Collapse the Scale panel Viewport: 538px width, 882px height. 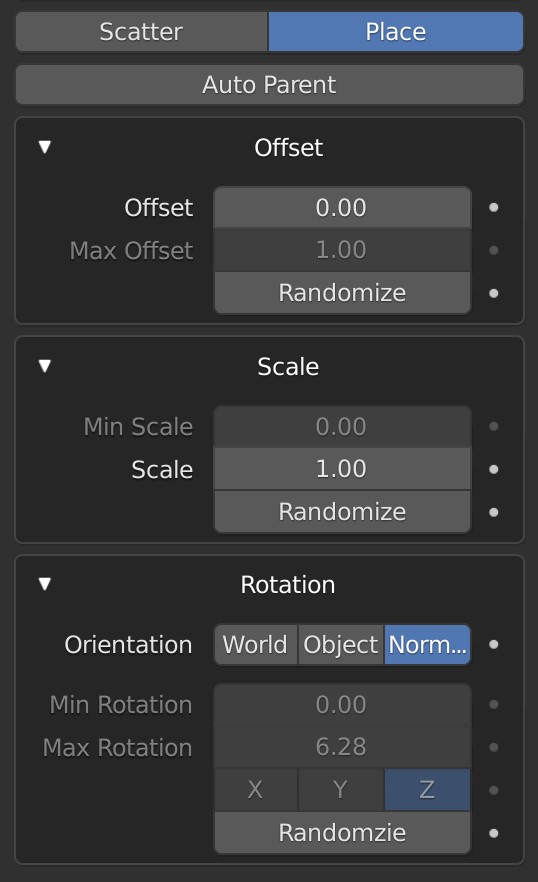point(45,366)
